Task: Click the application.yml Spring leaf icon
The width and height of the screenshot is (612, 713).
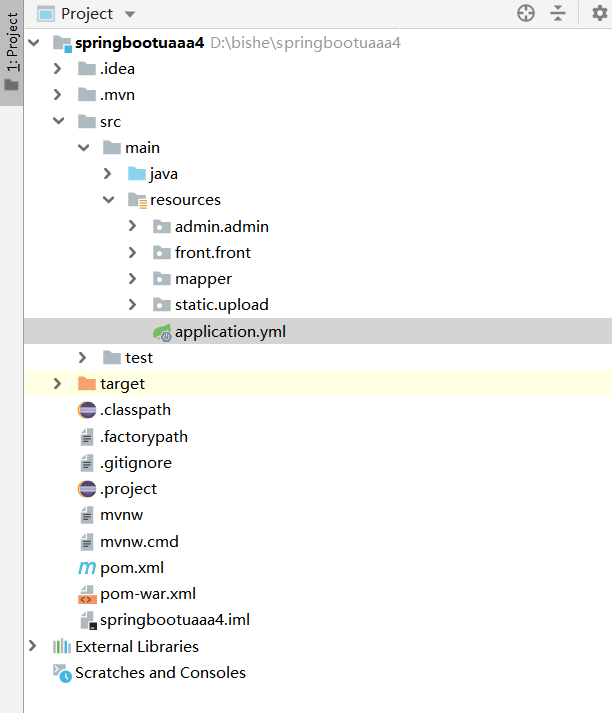Action: click(x=162, y=332)
